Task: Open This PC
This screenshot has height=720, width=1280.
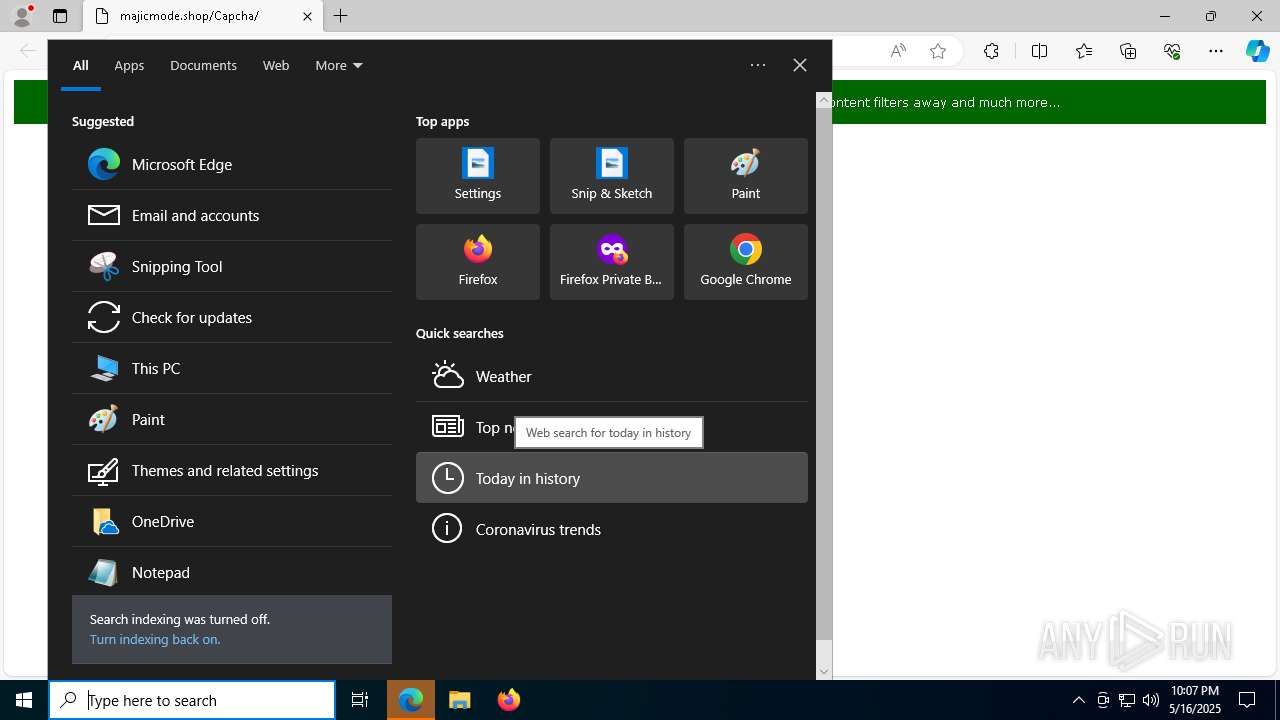Action: (x=232, y=368)
